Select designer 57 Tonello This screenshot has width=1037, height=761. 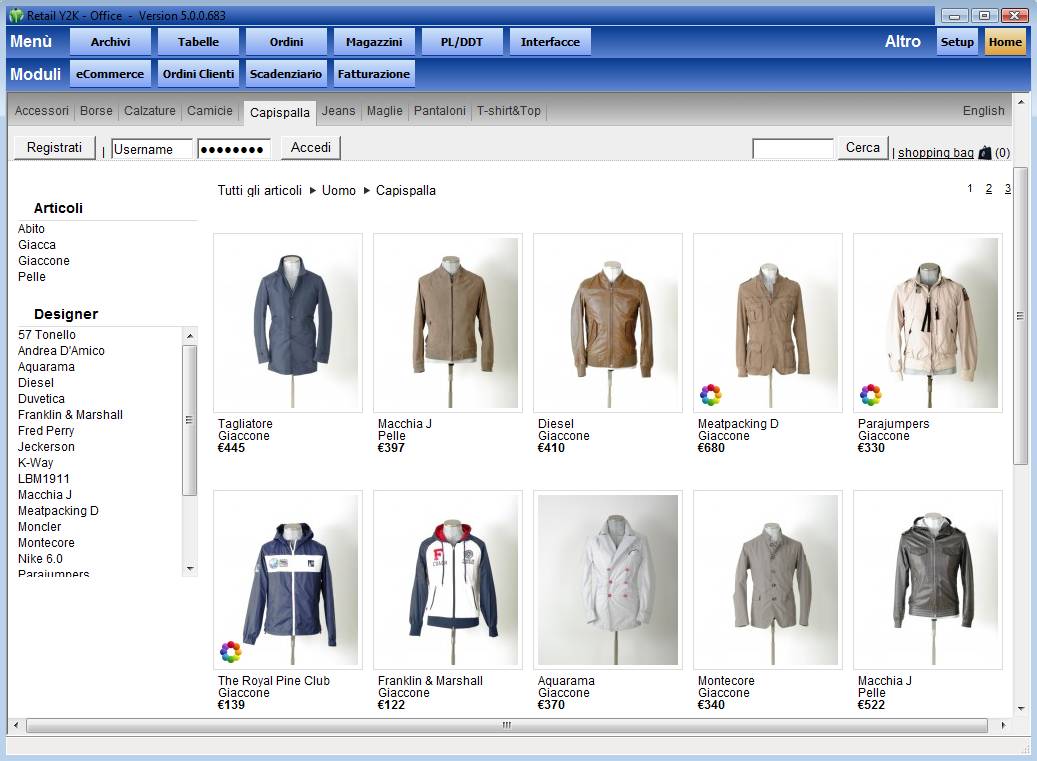(47, 335)
